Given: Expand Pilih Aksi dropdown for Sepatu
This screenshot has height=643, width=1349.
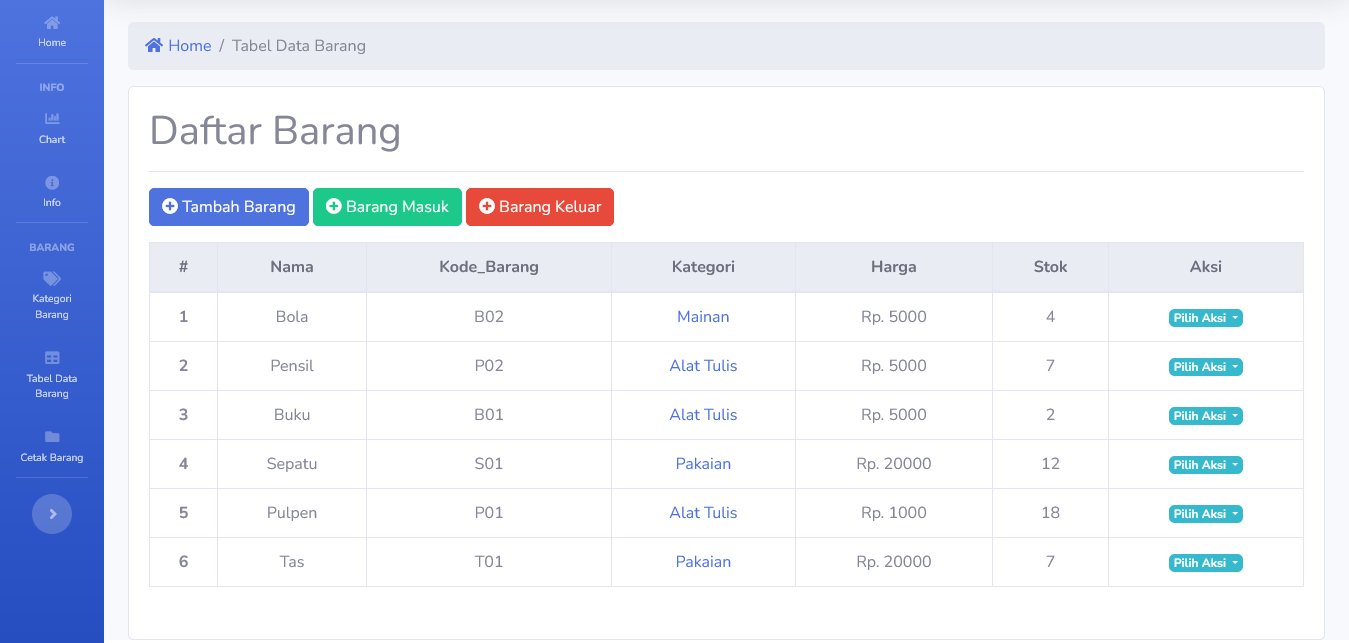Looking at the screenshot, I should click(1205, 465).
